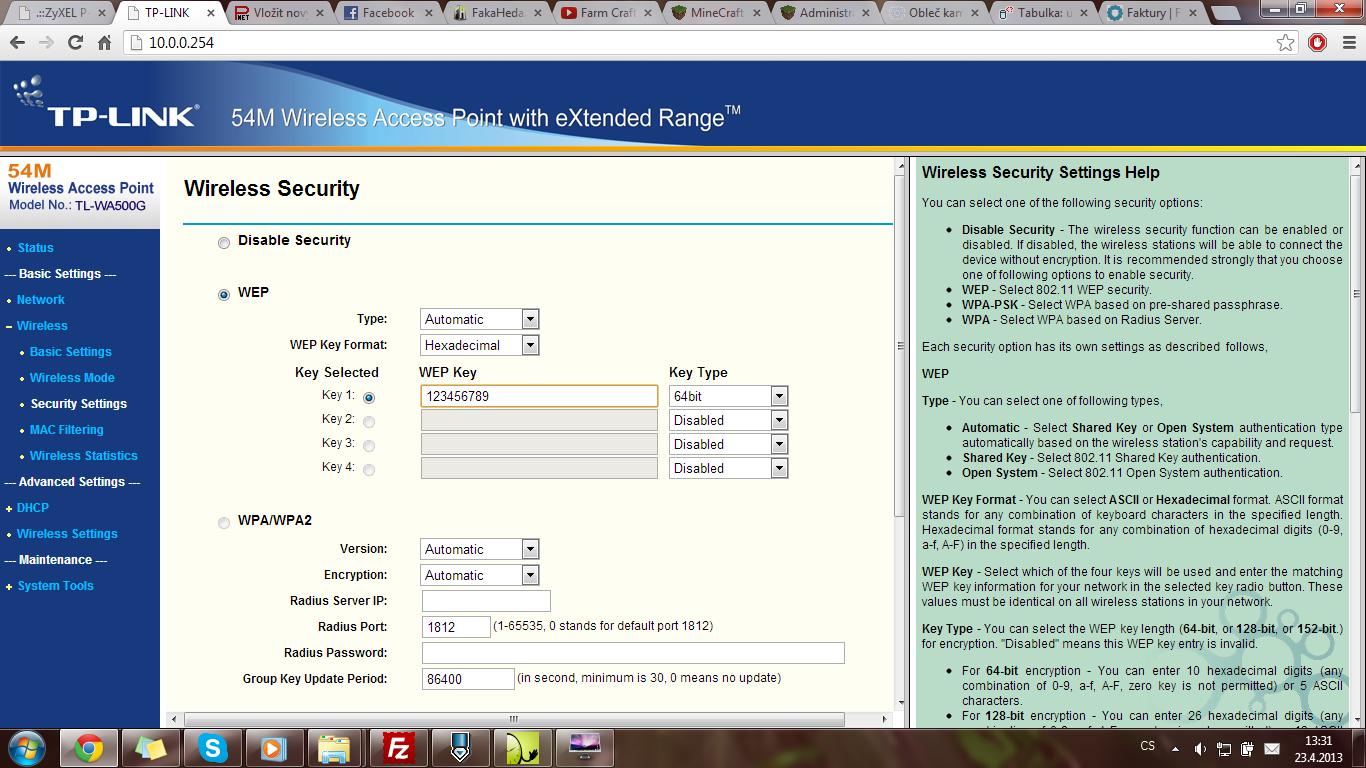The width and height of the screenshot is (1366, 768).
Task: Open the browser home page icon
Action: click(104, 43)
